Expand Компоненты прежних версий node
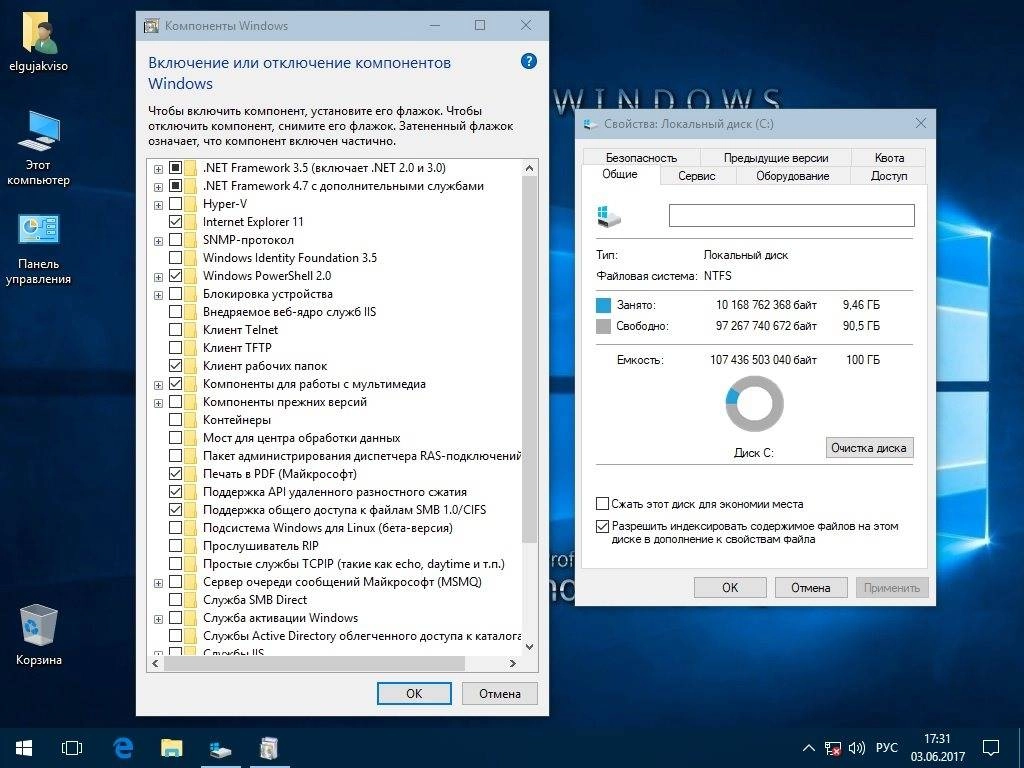1024x768 pixels. click(158, 403)
